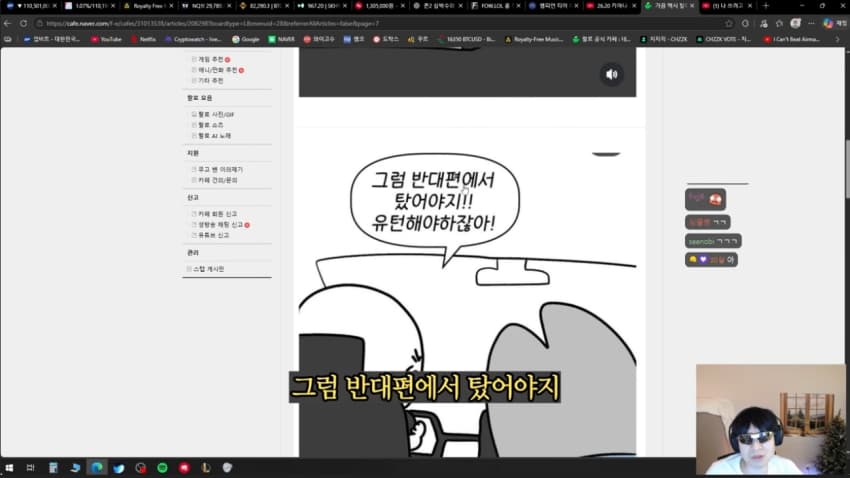Screen dimensions: 850x478
Task: Switch to the first 110,301 browser tab
Action: pos(31,5)
